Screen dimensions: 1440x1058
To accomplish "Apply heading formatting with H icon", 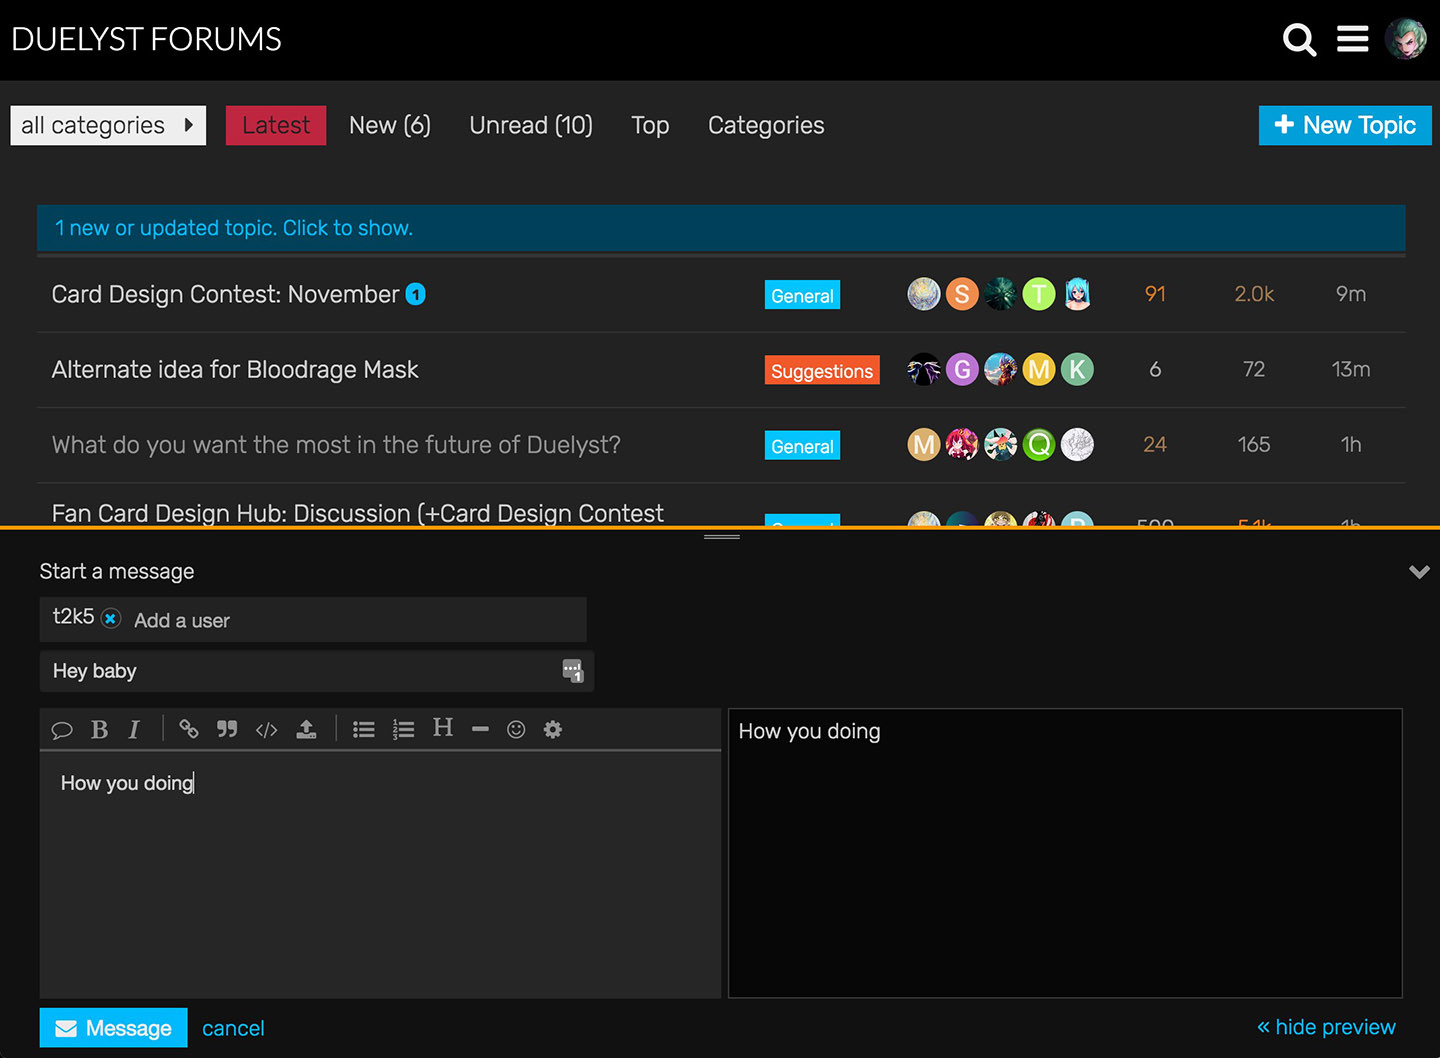I will point(443,727).
